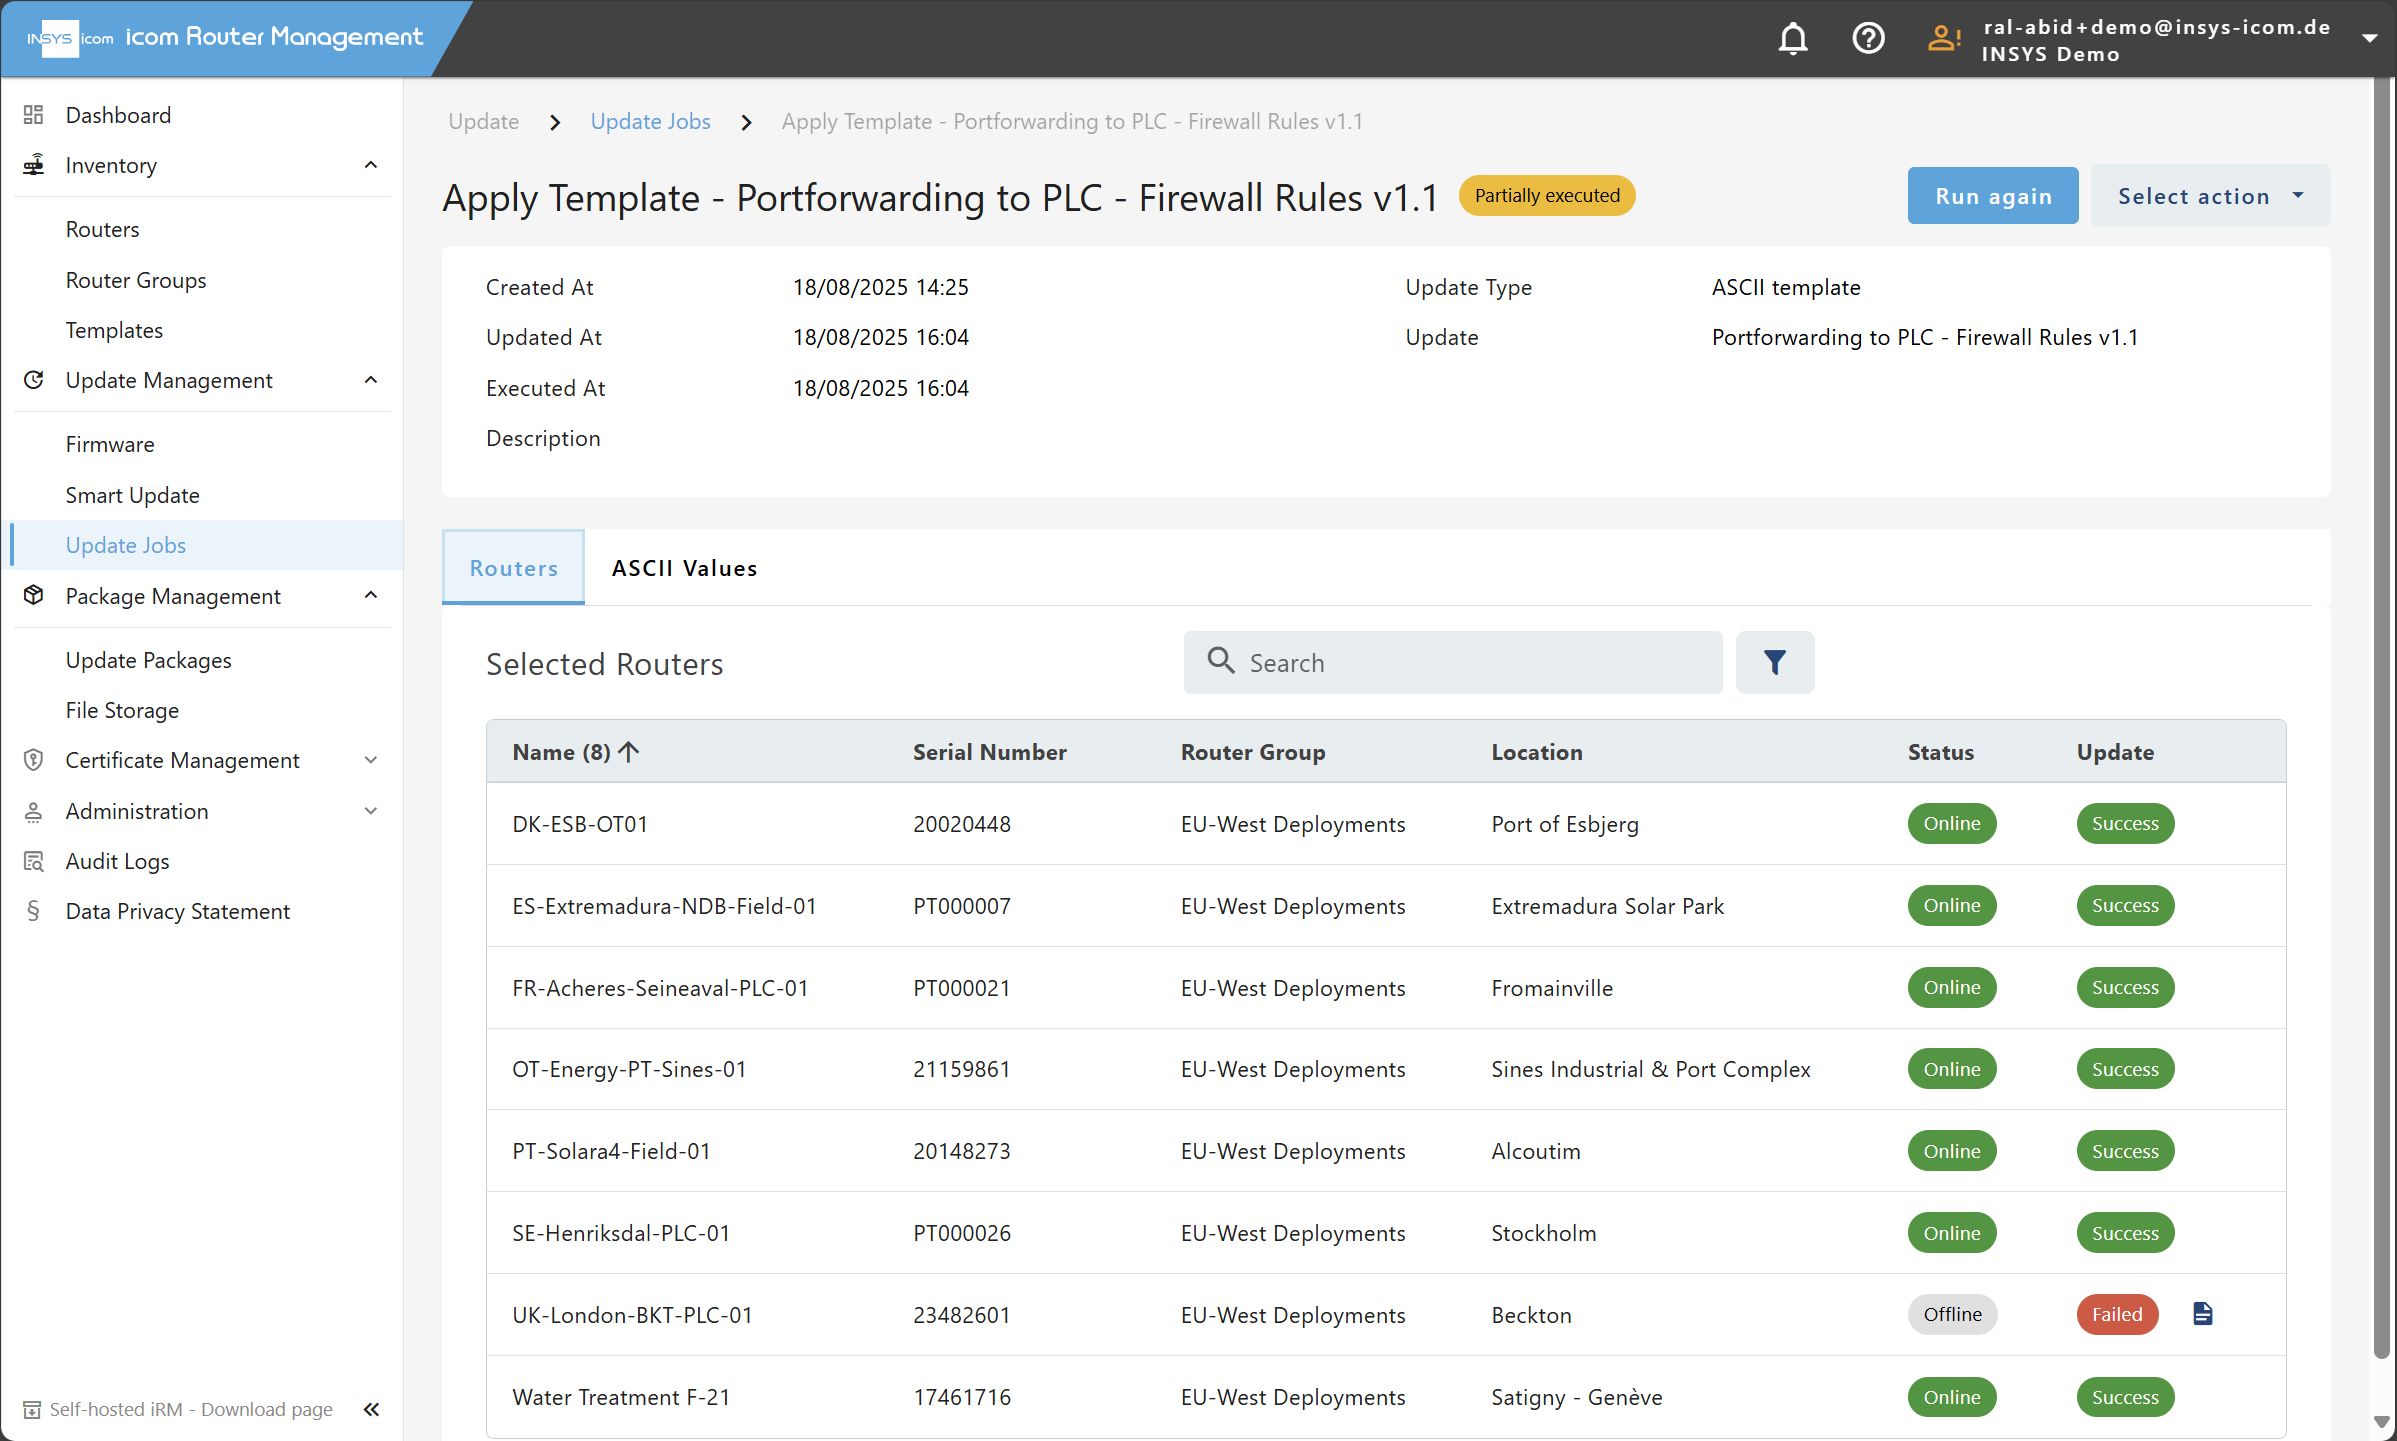Select the Routers tab

pyautogui.click(x=514, y=568)
